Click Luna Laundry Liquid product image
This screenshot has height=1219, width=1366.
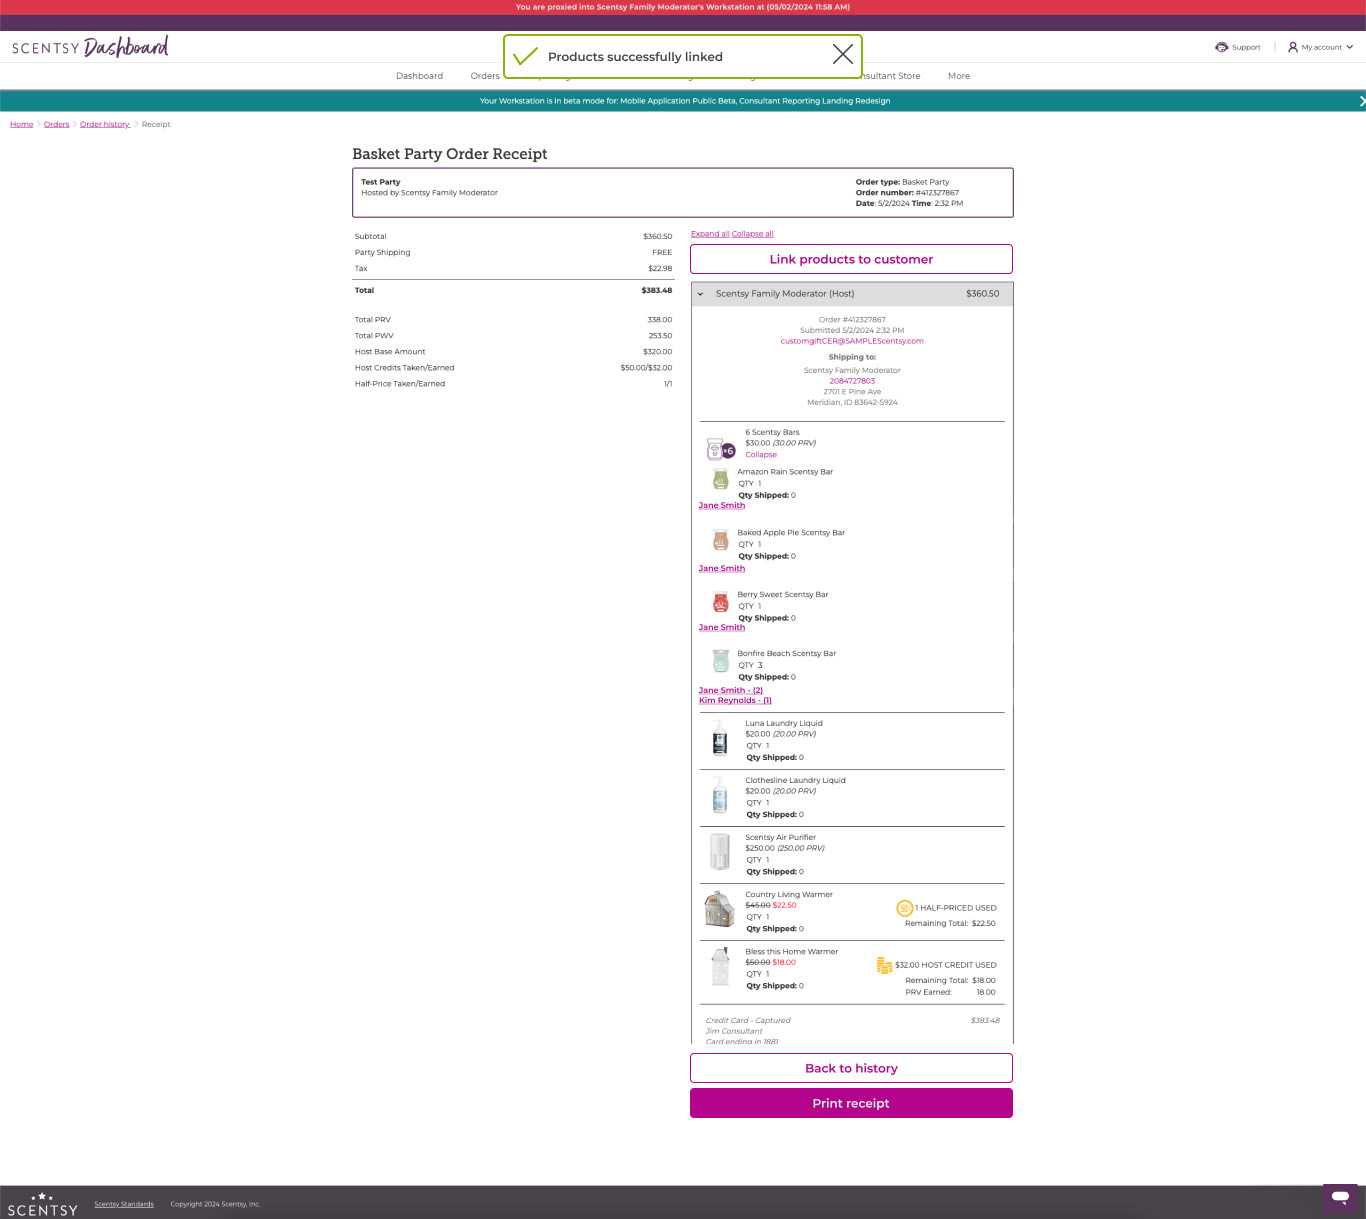720,738
